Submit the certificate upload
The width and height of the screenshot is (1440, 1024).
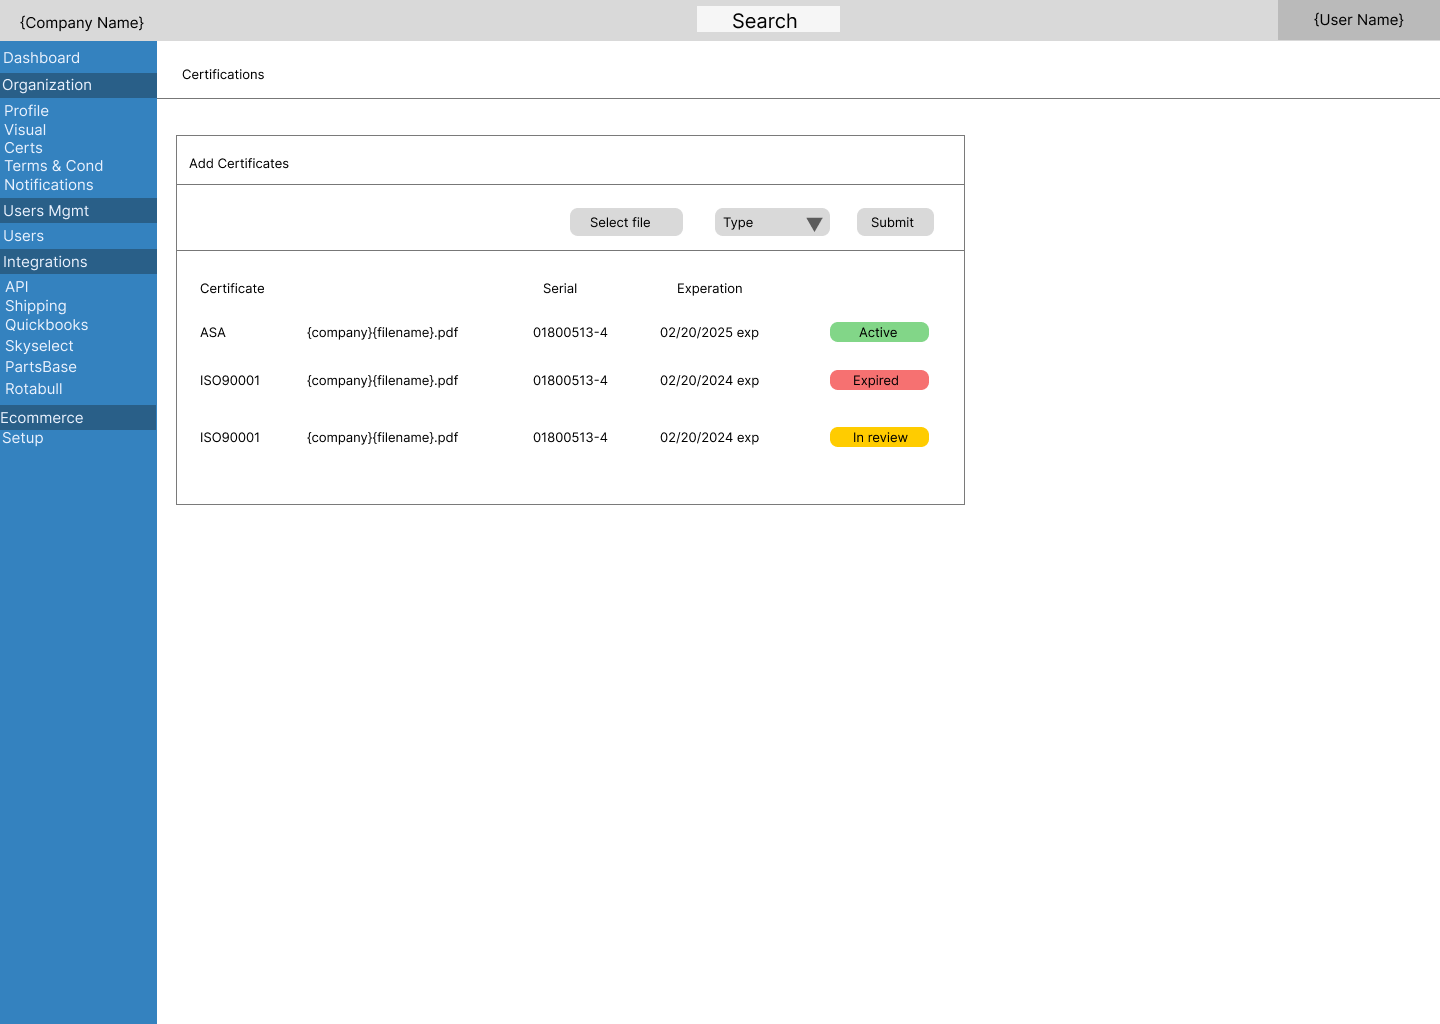click(x=895, y=222)
